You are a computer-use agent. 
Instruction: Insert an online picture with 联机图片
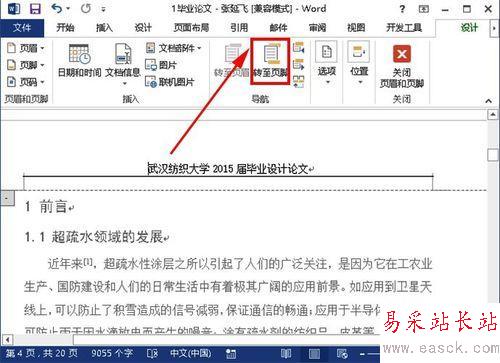coord(170,82)
